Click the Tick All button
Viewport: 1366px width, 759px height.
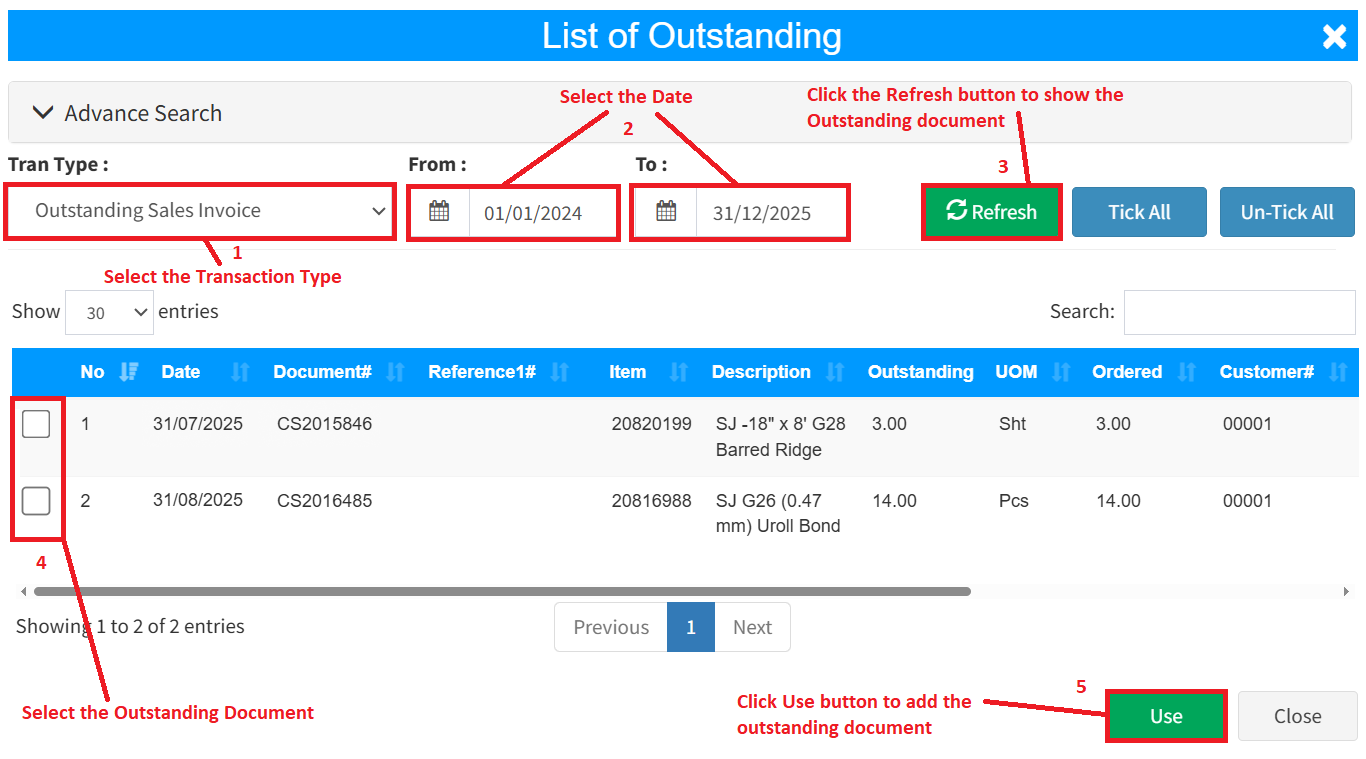point(1139,212)
